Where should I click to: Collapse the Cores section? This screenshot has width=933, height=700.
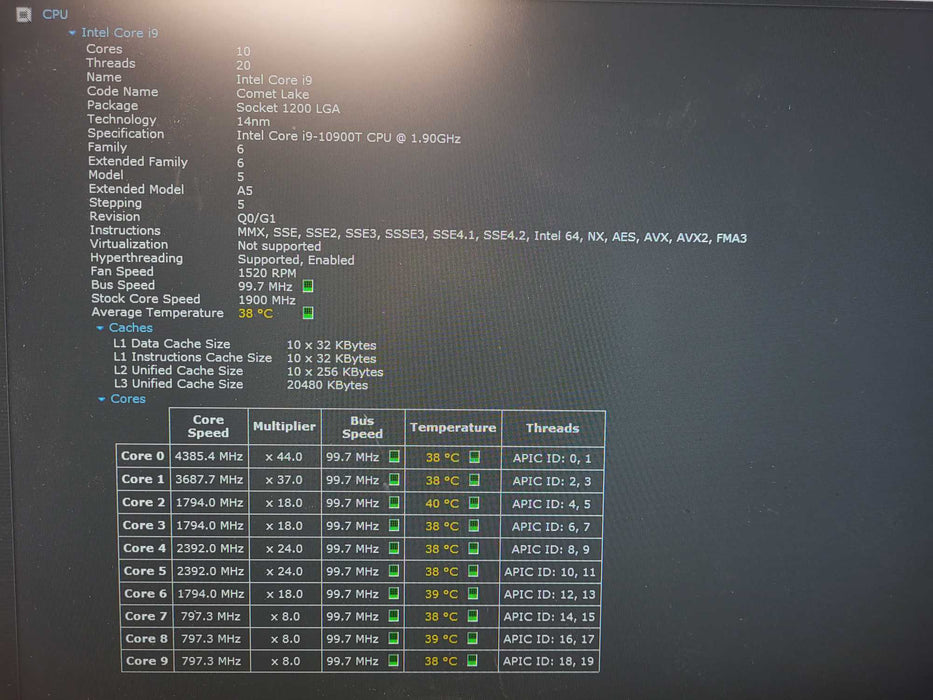pos(102,399)
